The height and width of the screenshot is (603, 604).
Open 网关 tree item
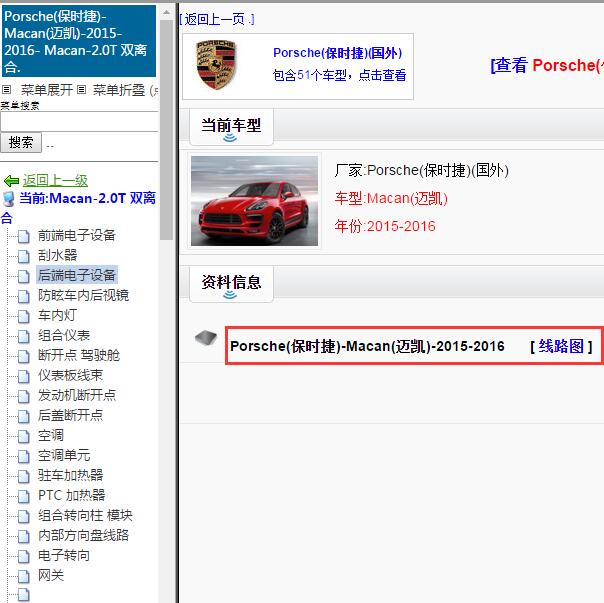click(51, 576)
